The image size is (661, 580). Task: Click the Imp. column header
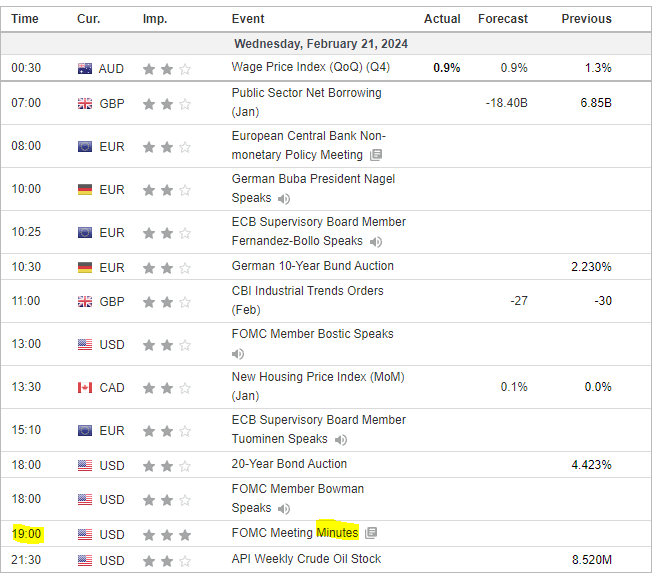point(155,19)
